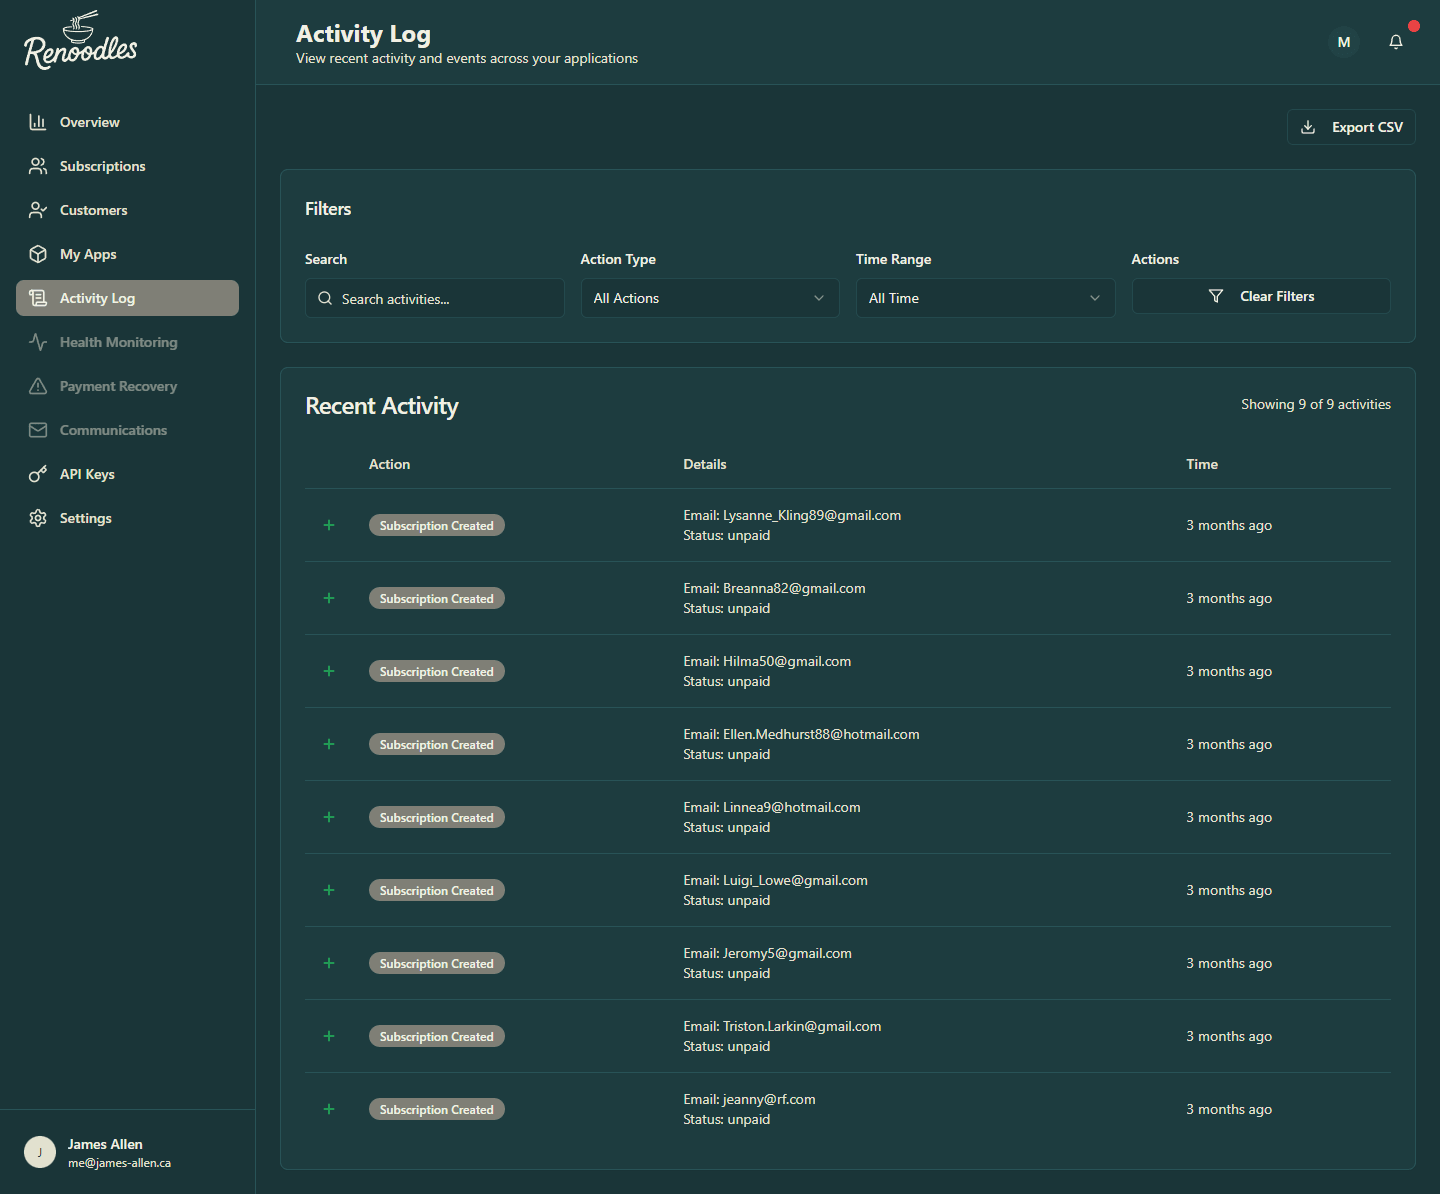The width and height of the screenshot is (1440, 1194).
Task: Open API Keys using the key icon
Action: tap(38, 473)
